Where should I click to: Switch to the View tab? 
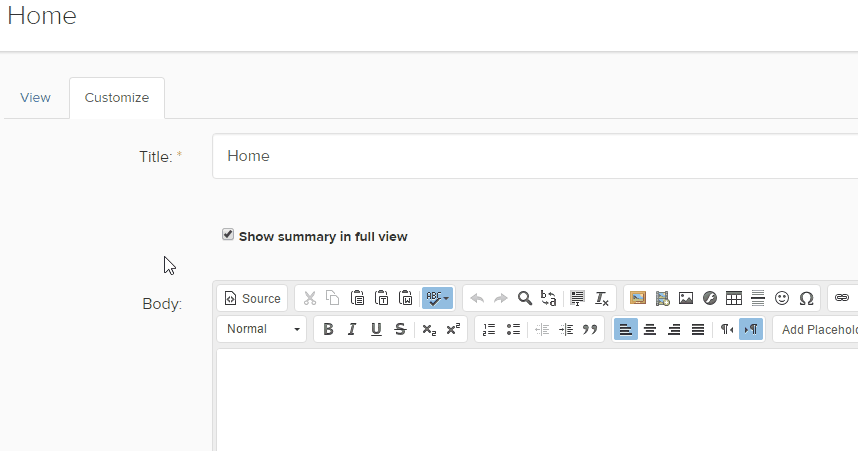[36, 97]
